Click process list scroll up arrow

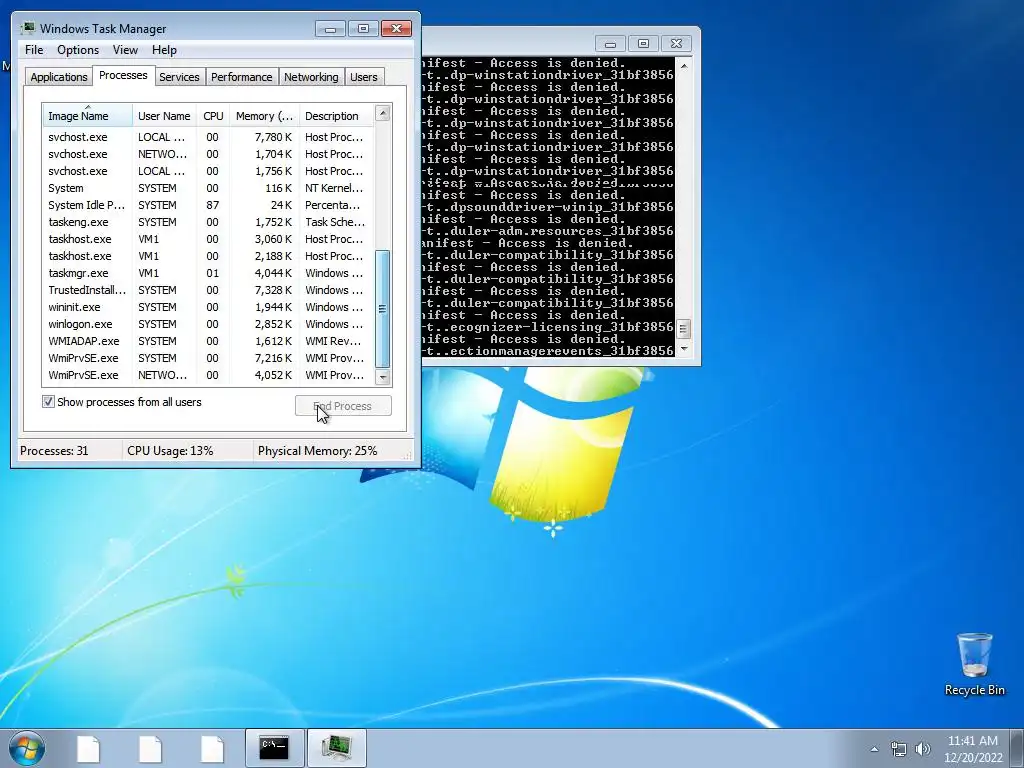383,114
